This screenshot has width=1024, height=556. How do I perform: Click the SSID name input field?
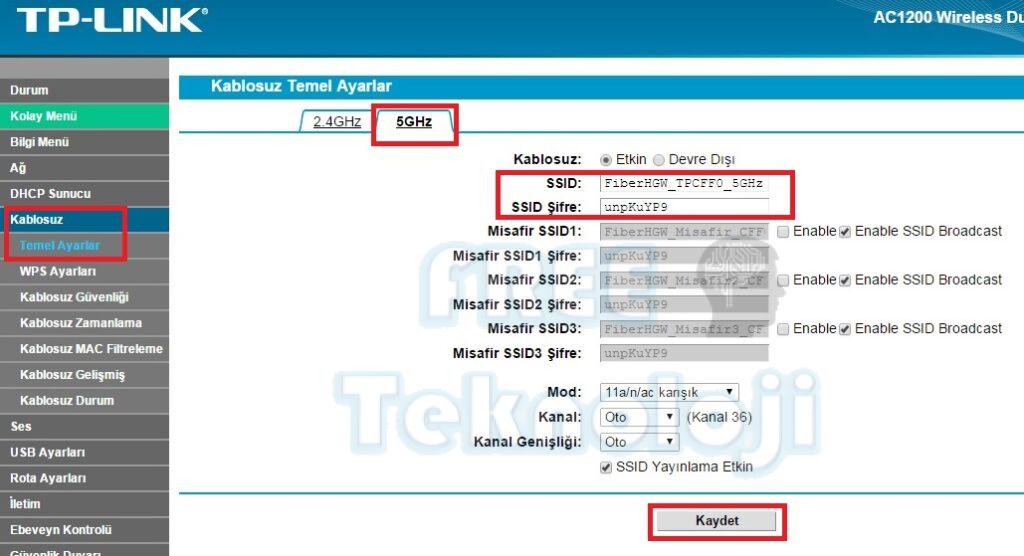tap(684, 184)
